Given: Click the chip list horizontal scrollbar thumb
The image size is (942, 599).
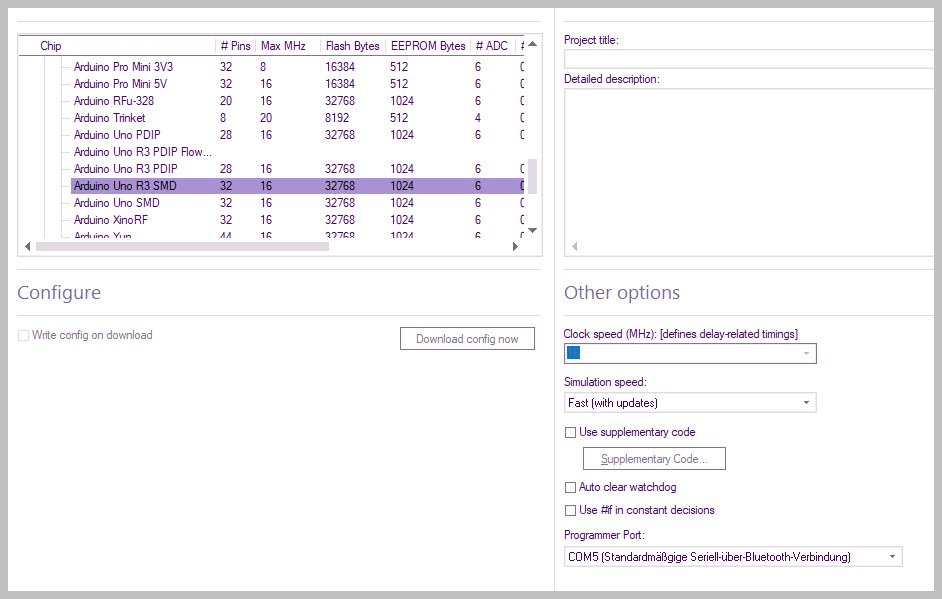Looking at the screenshot, I should click(x=180, y=246).
